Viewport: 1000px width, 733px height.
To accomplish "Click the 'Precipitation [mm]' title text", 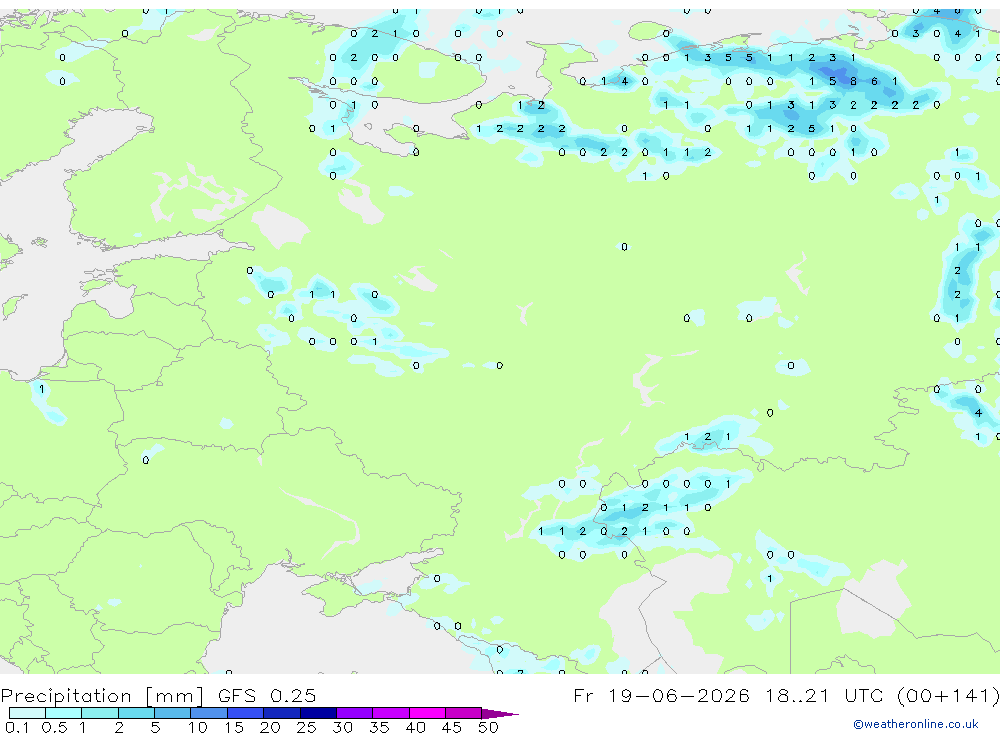I will coord(103,695).
